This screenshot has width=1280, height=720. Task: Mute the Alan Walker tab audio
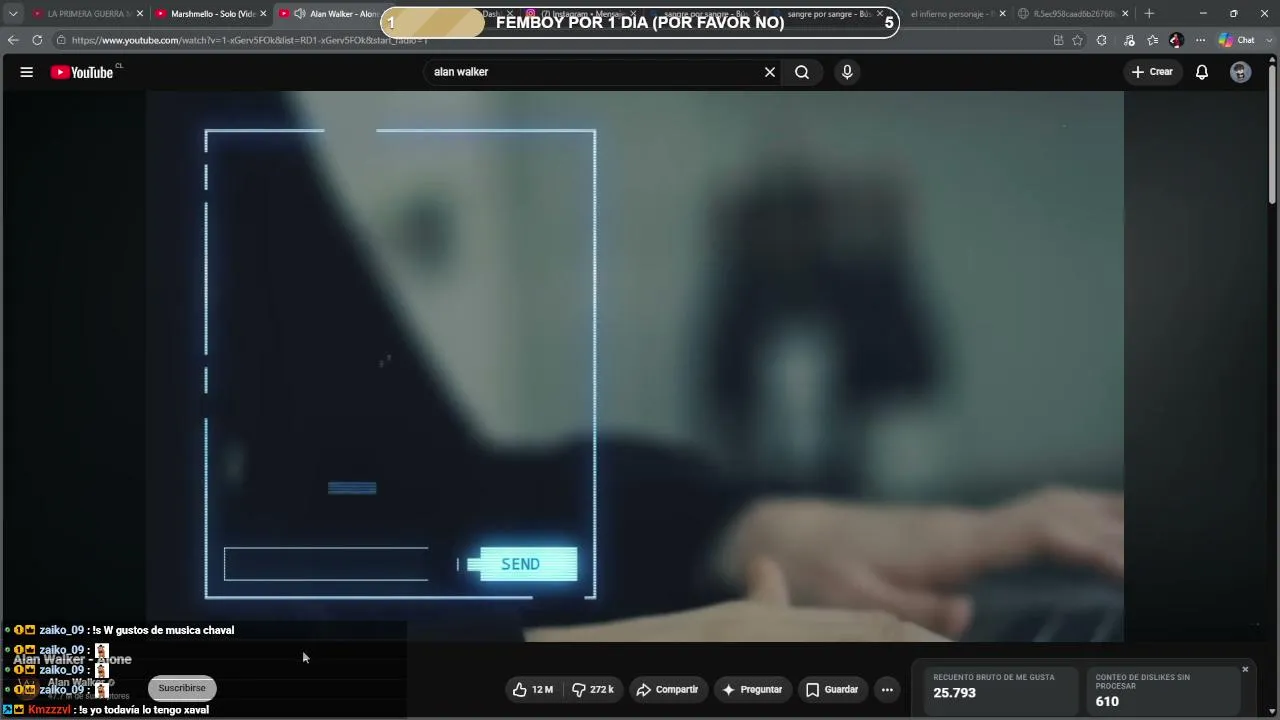click(x=299, y=14)
